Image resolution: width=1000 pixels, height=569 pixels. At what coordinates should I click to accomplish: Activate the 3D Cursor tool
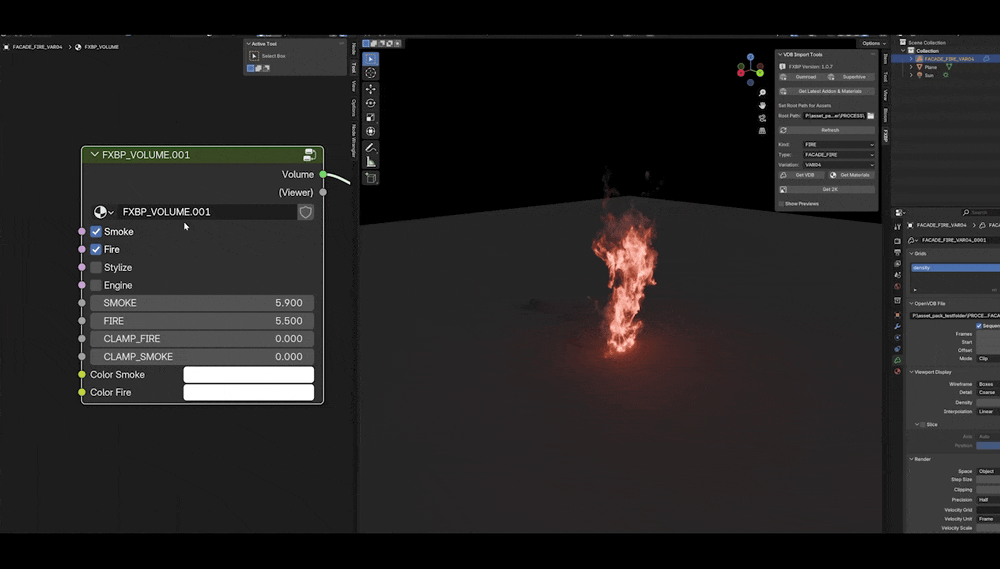[371, 73]
